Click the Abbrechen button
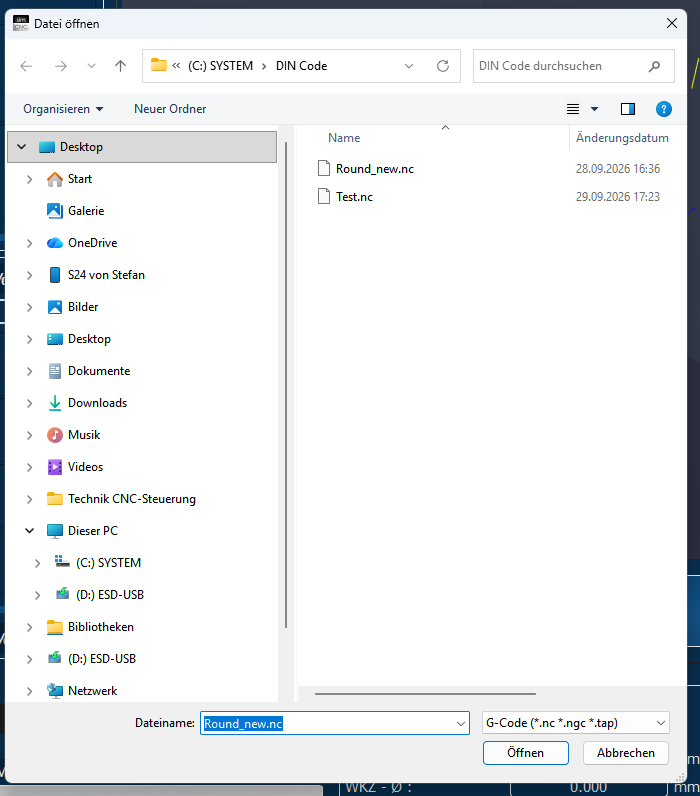This screenshot has height=796, width=700. tap(625, 753)
